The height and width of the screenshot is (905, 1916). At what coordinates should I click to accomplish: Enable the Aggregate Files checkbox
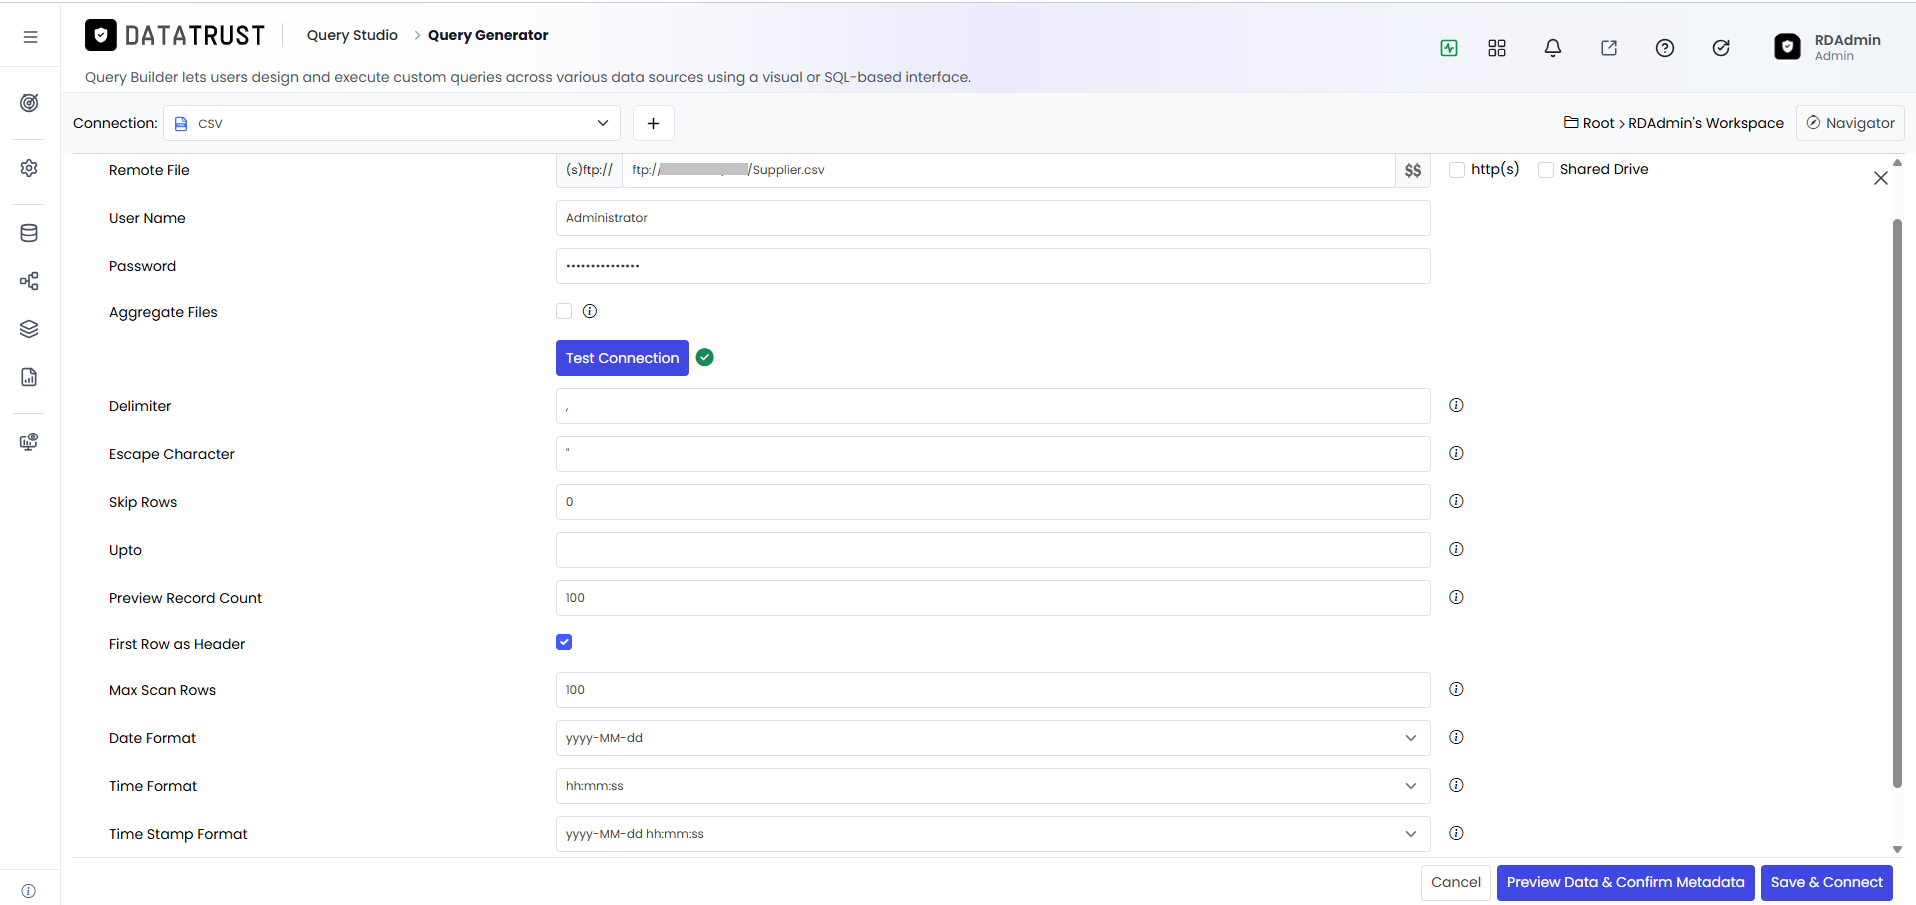(564, 311)
